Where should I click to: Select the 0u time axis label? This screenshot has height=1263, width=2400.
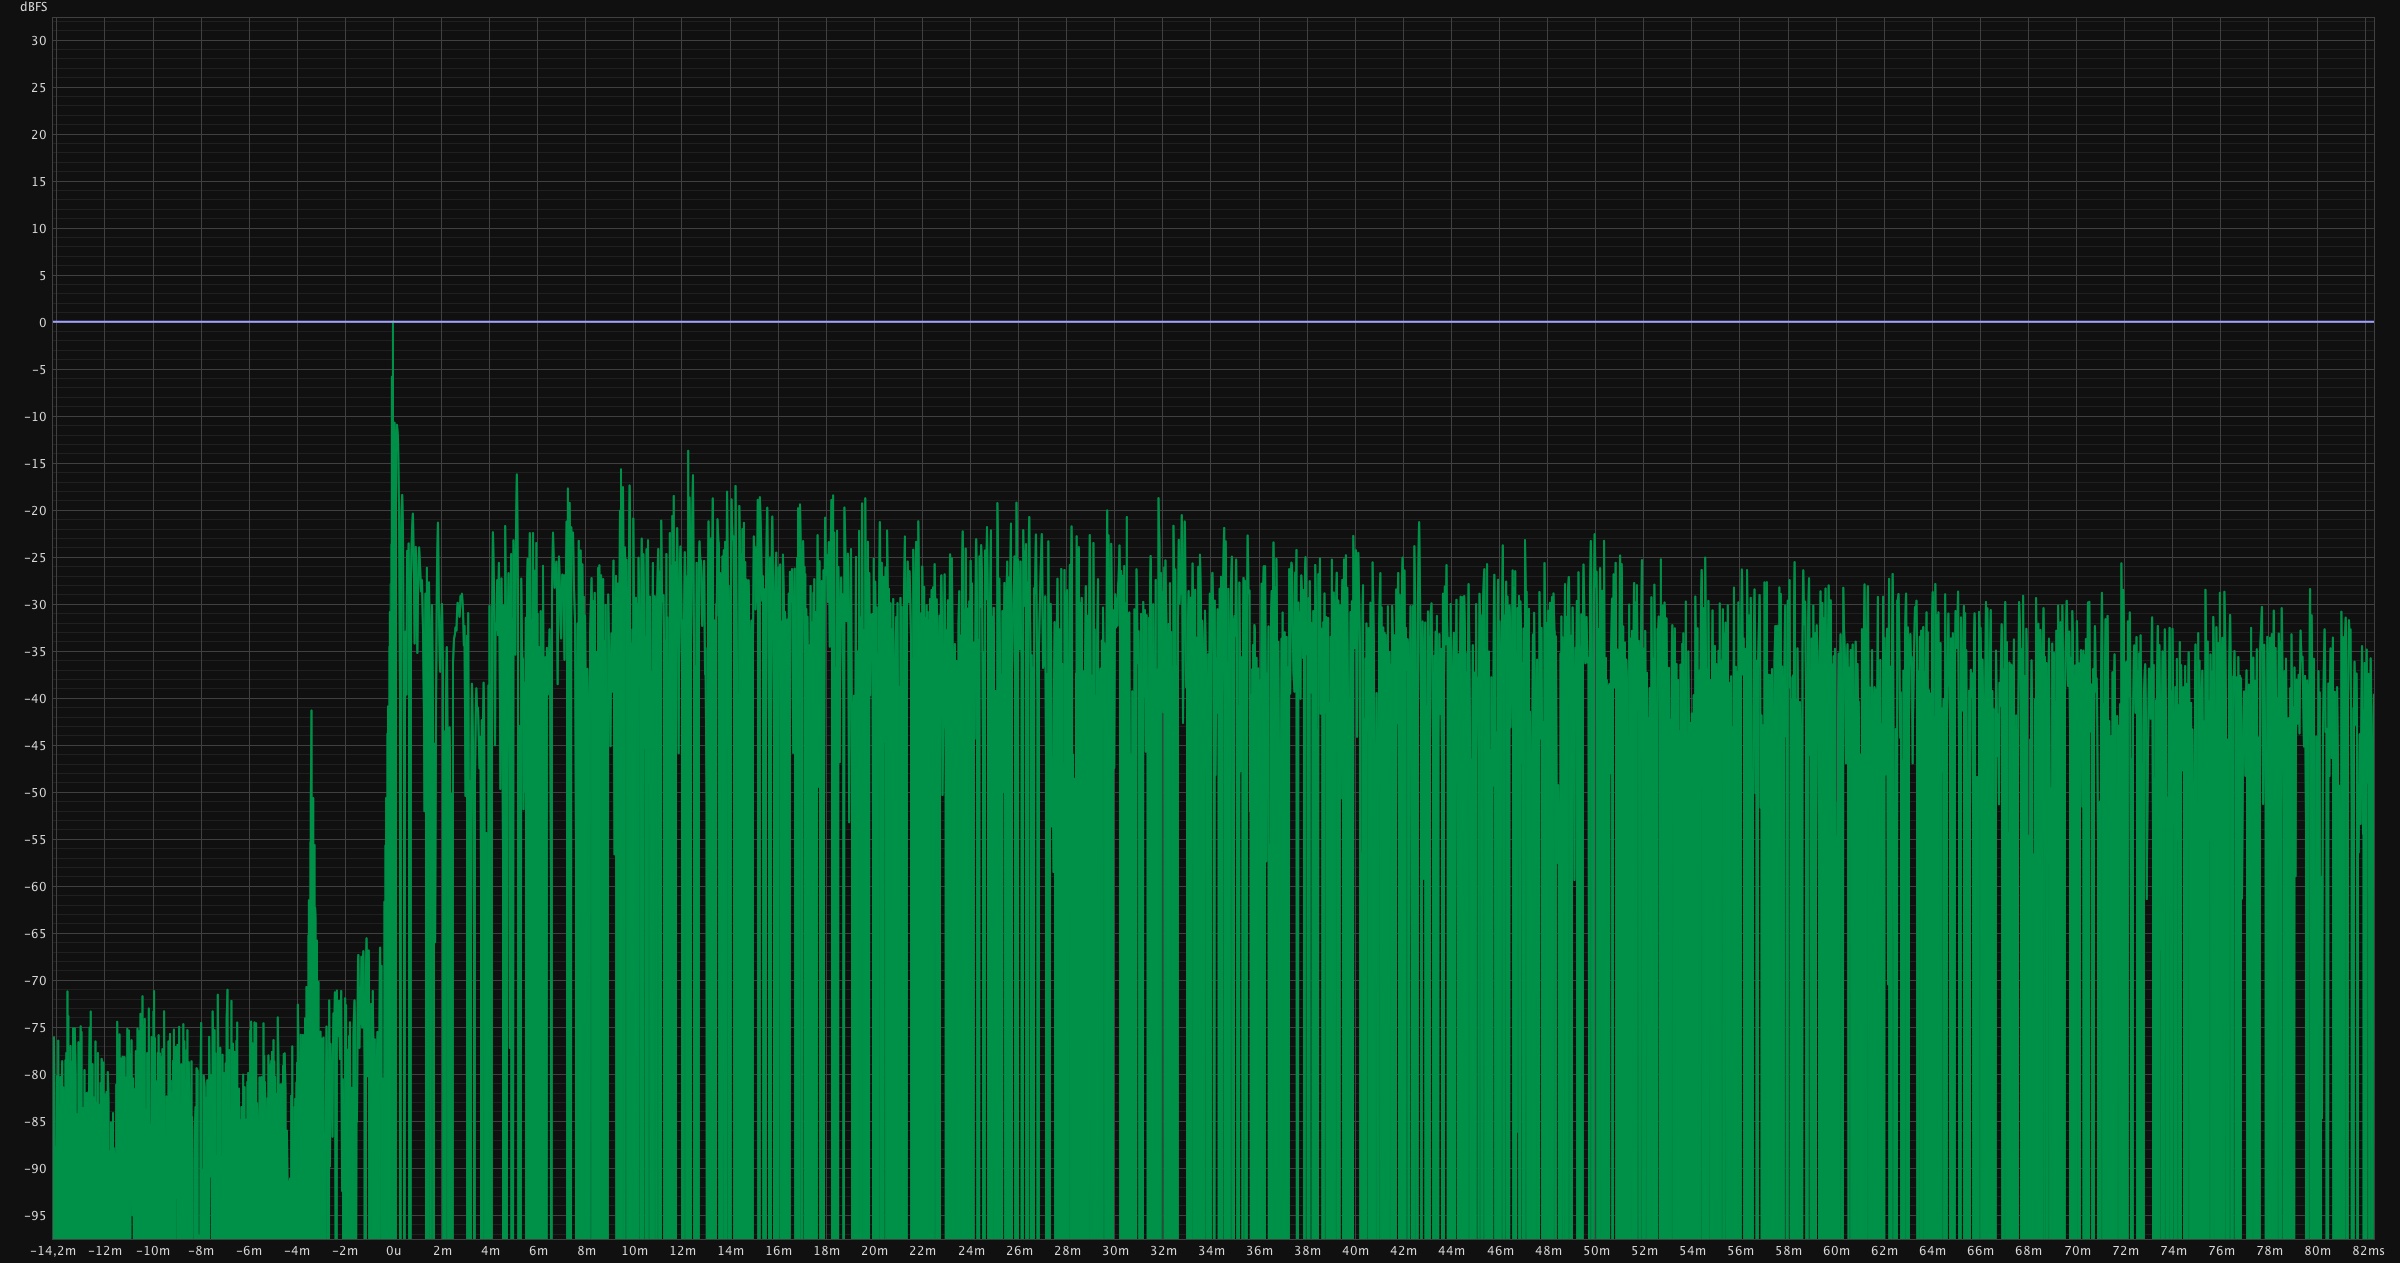pyautogui.click(x=393, y=1251)
